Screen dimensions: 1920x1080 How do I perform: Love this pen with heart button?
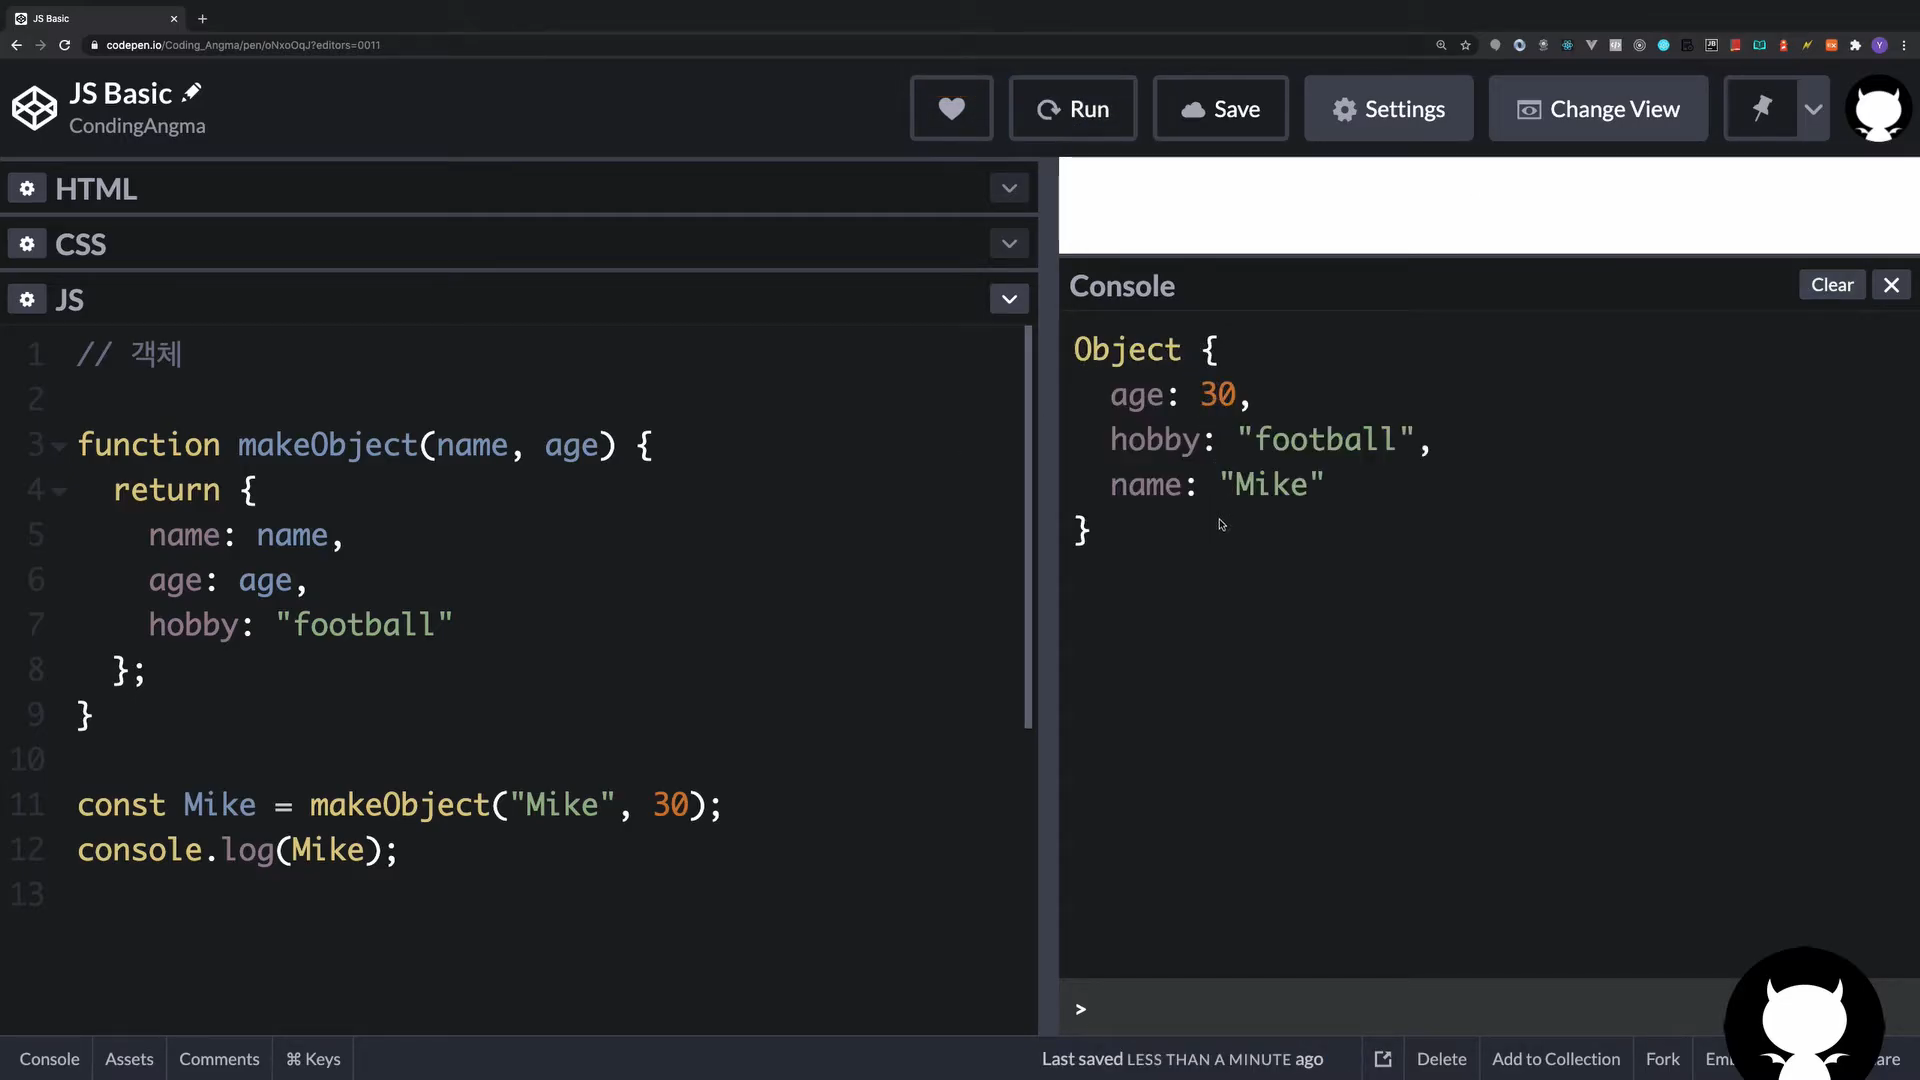click(x=951, y=108)
